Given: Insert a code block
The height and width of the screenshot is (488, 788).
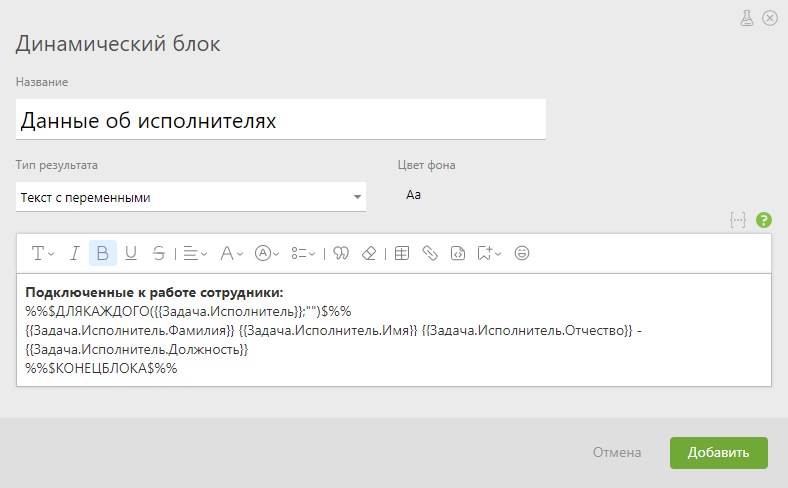Looking at the screenshot, I should 458,253.
